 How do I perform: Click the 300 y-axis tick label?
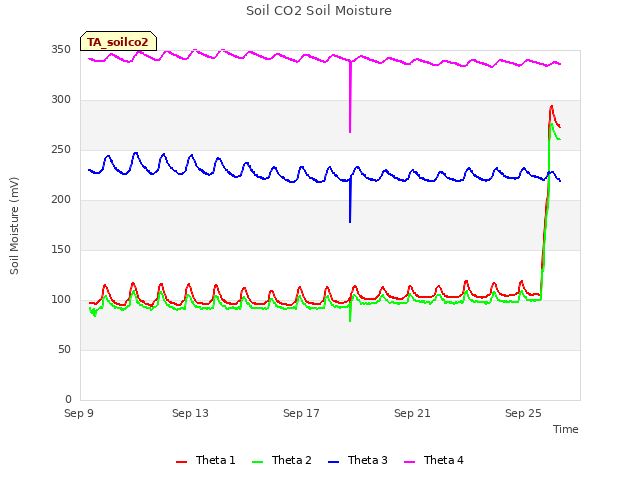tap(61, 100)
